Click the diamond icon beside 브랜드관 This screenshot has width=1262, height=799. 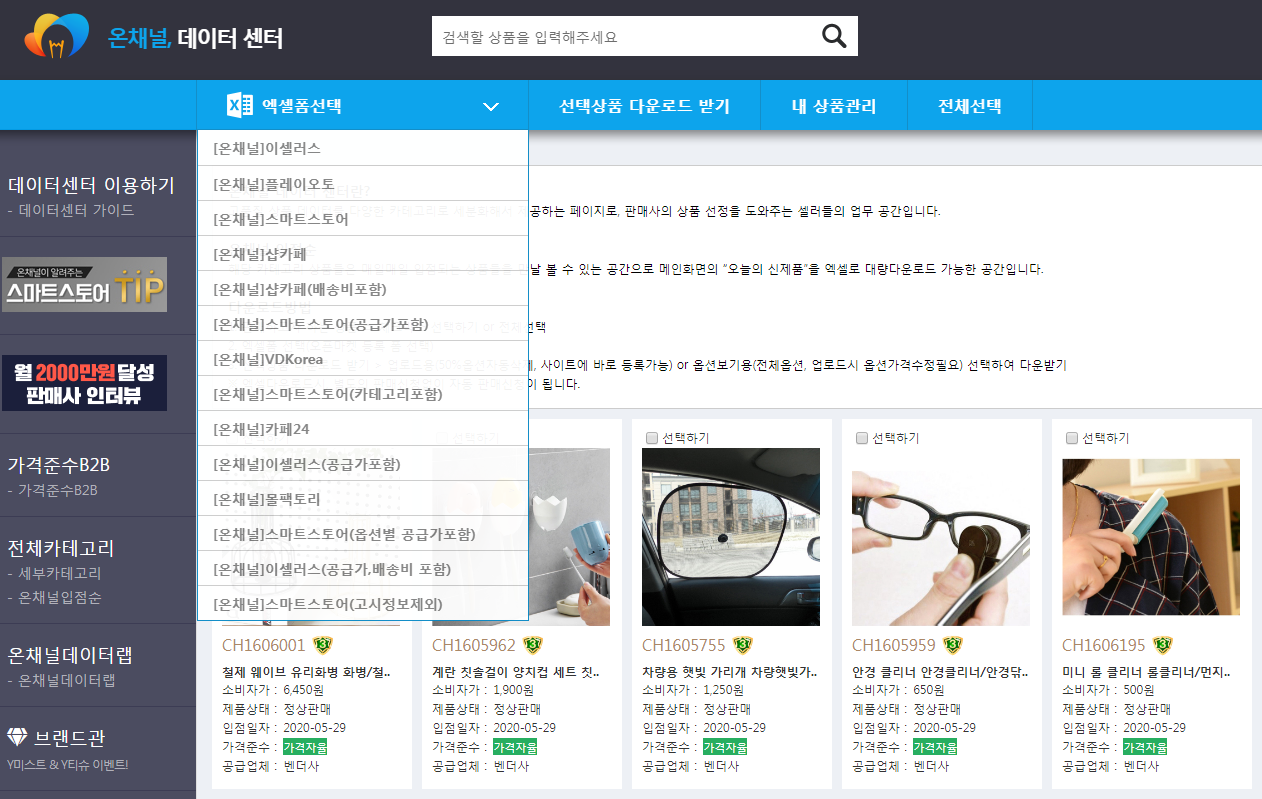tap(18, 737)
